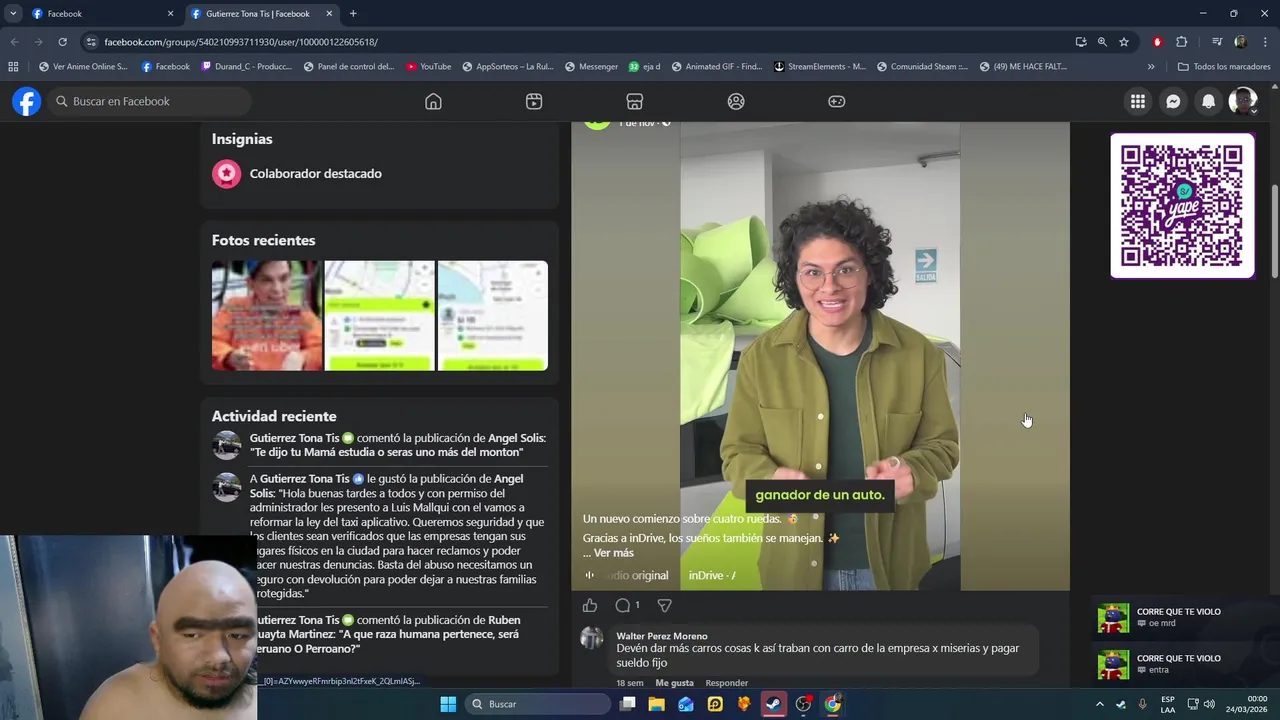Image resolution: width=1280 pixels, height=720 pixels.
Task: Open Marketplace storefront icon
Action: click(634, 101)
